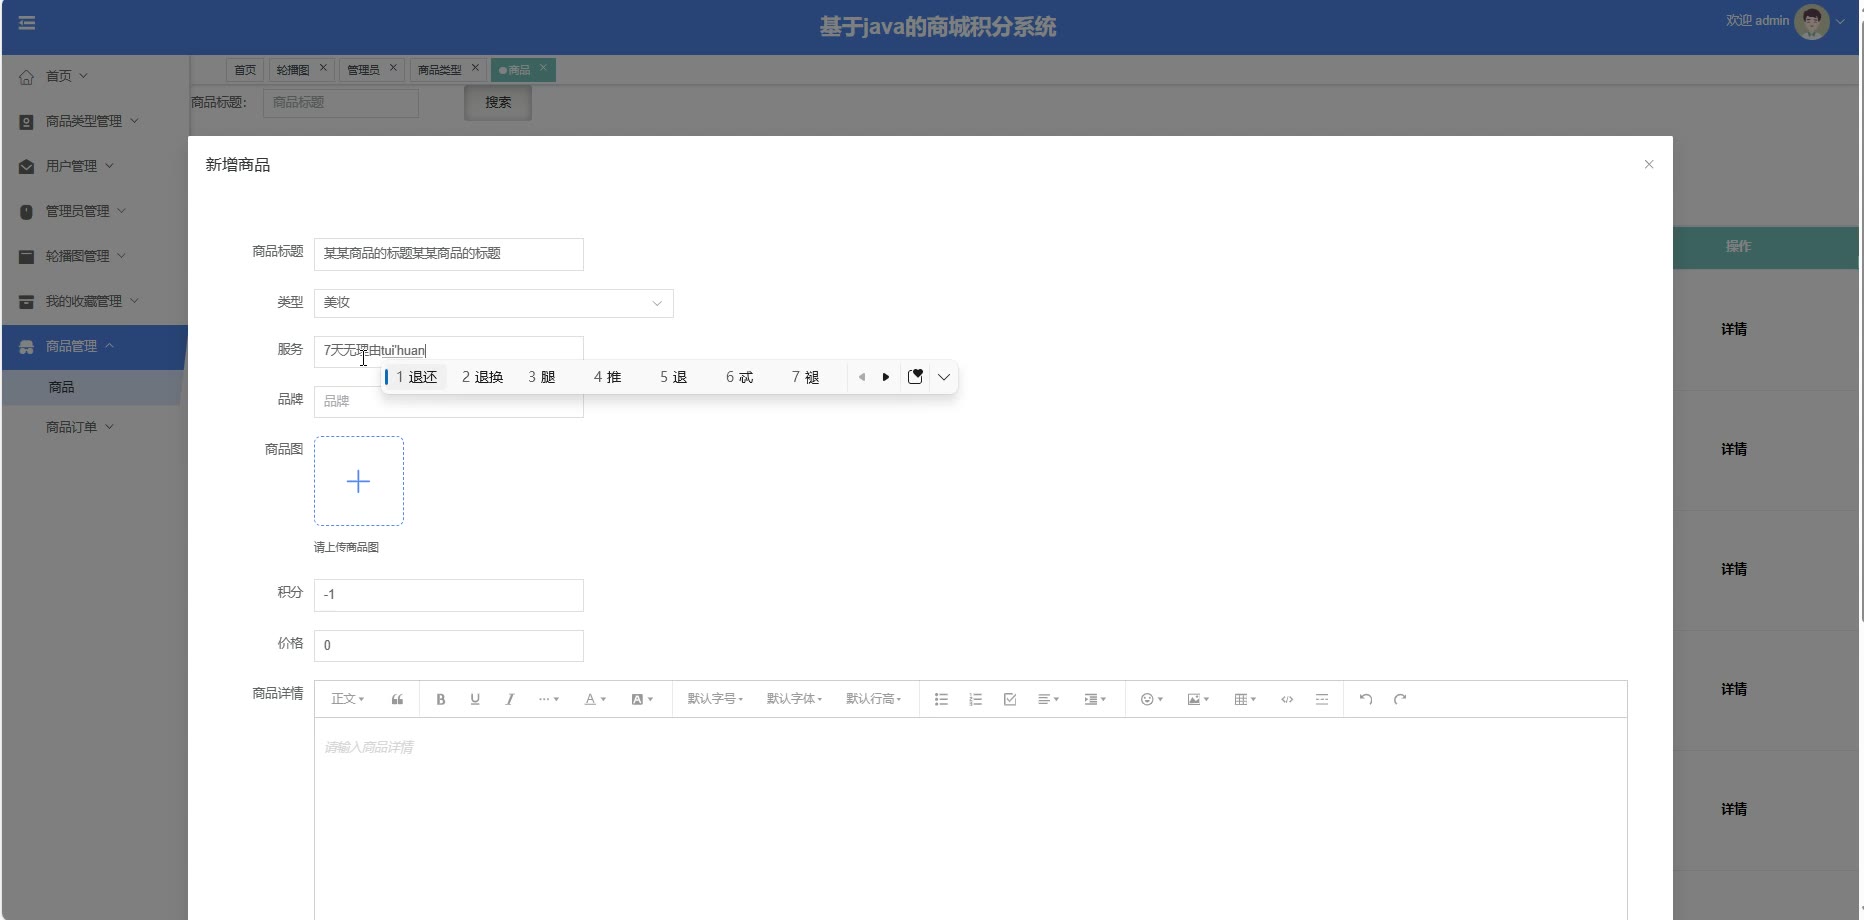Open 首页 in the sidebar
This screenshot has height=920, width=1864.
94,76
